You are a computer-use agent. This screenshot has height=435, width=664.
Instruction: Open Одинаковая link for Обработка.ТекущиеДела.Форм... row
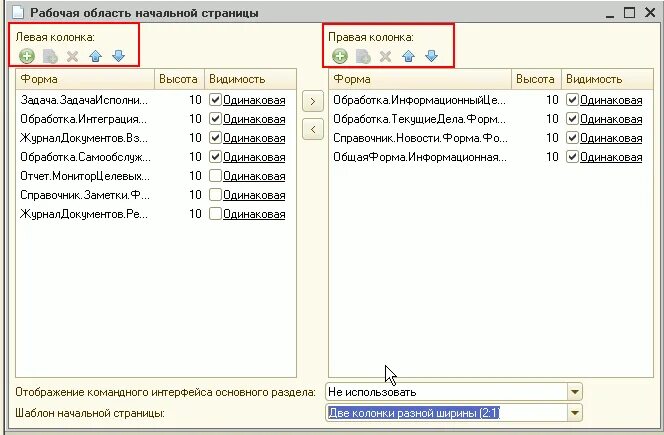[x=611, y=119]
